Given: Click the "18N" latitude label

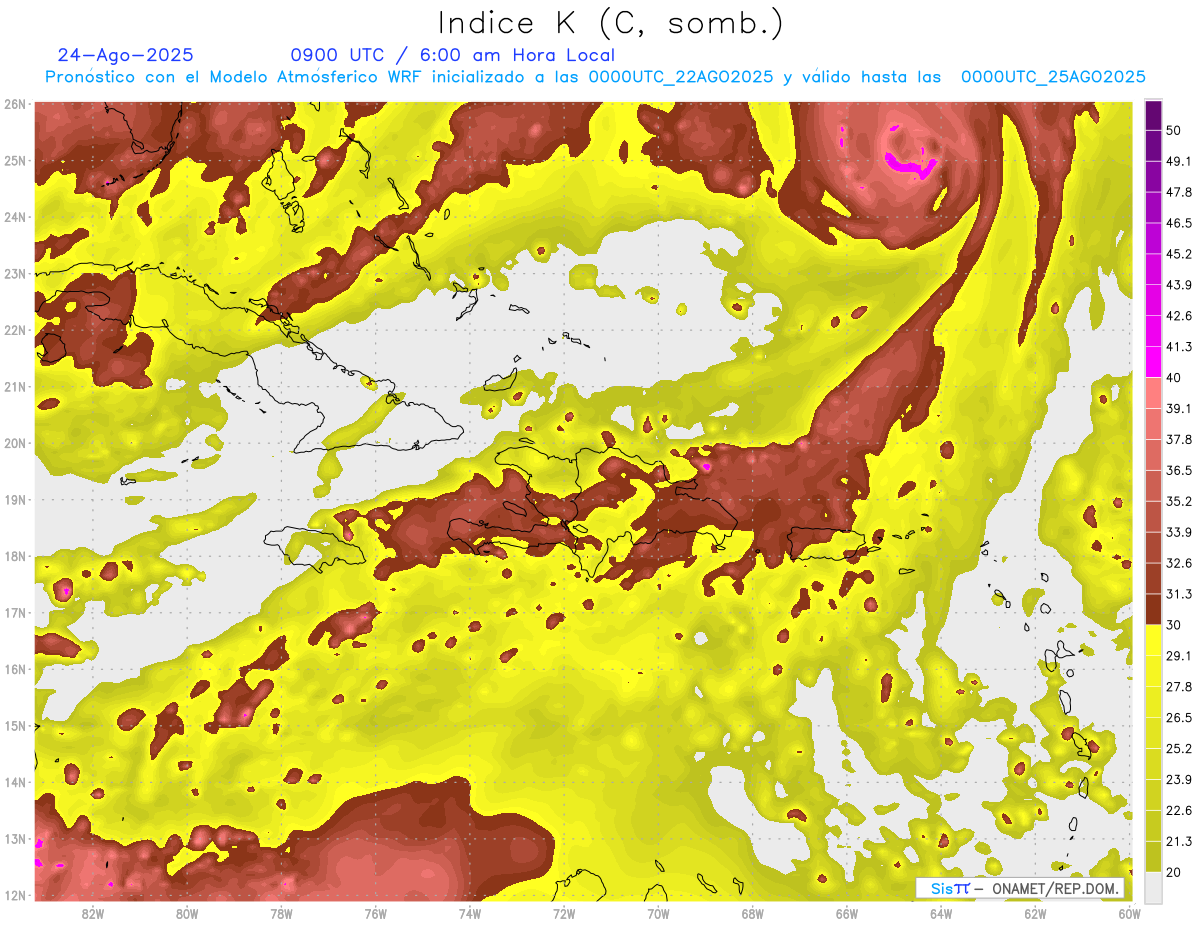Looking at the screenshot, I should click(15, 557).
